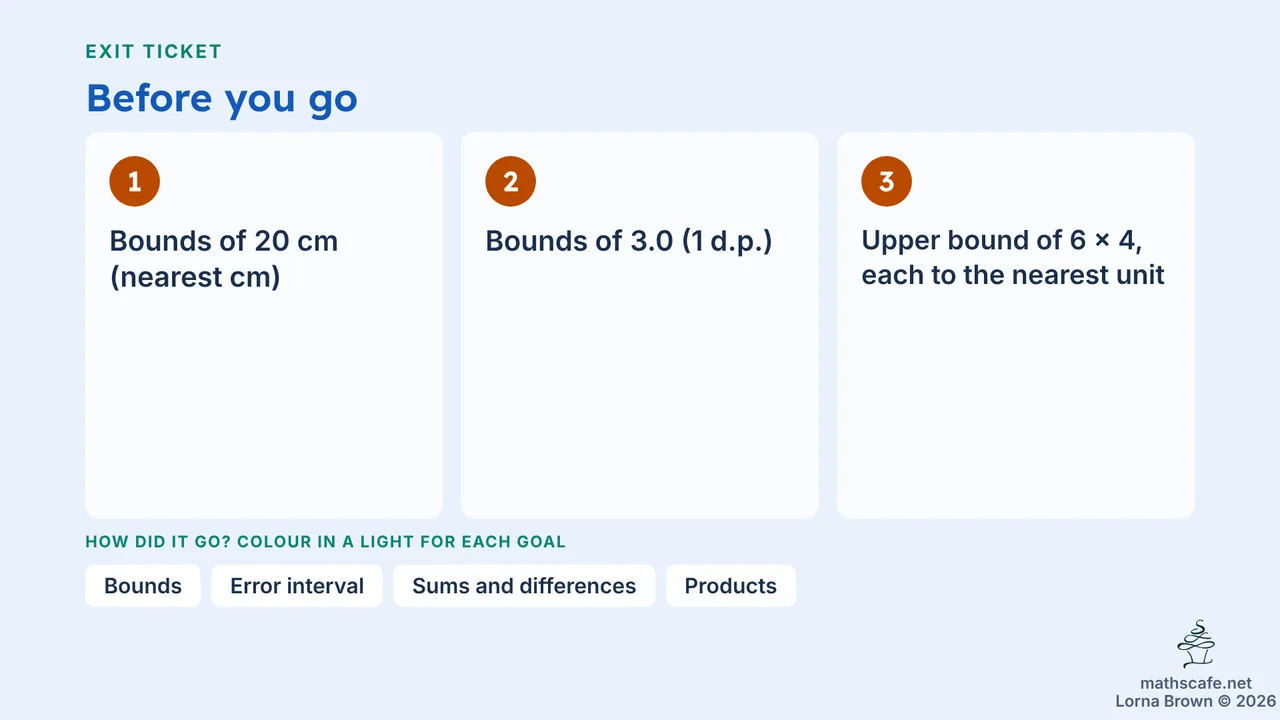Select the Sums and differences chip
1280x720 pixels.
coord(524,586)
